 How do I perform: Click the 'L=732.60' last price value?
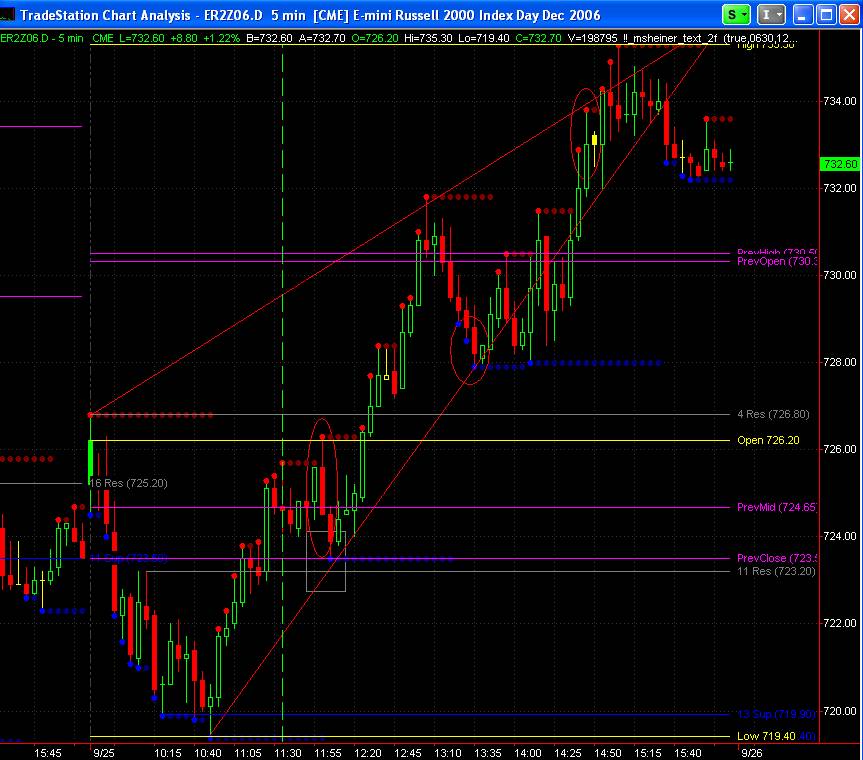[141, 38]
